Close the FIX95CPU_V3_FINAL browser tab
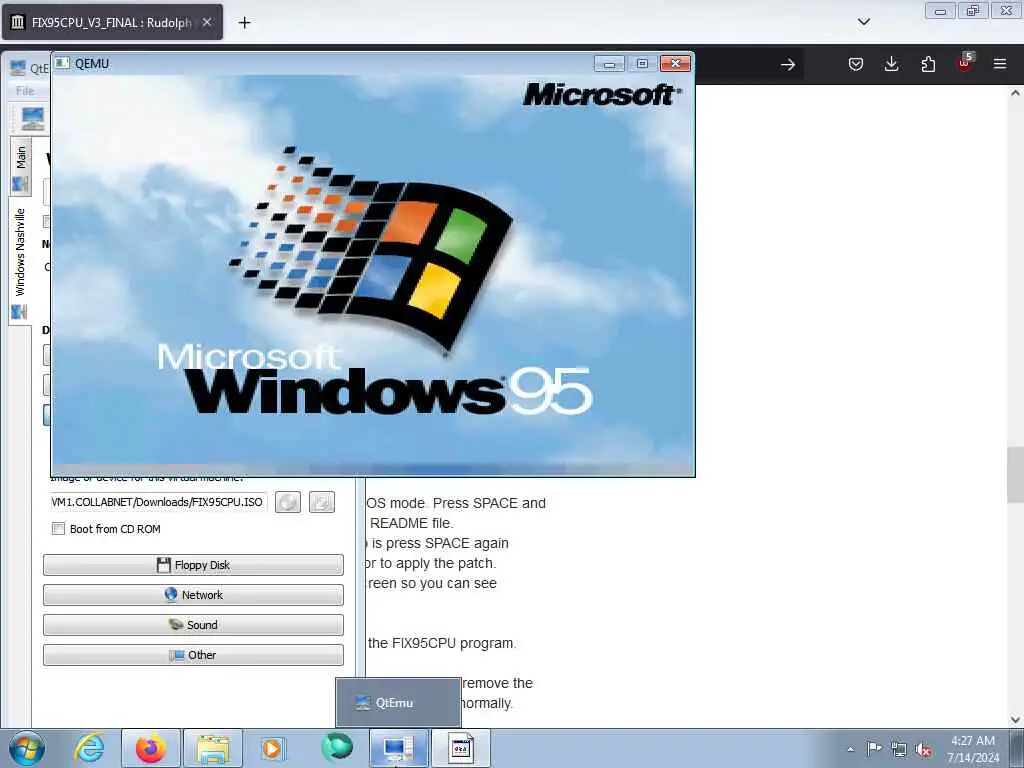 click(206, 22)
